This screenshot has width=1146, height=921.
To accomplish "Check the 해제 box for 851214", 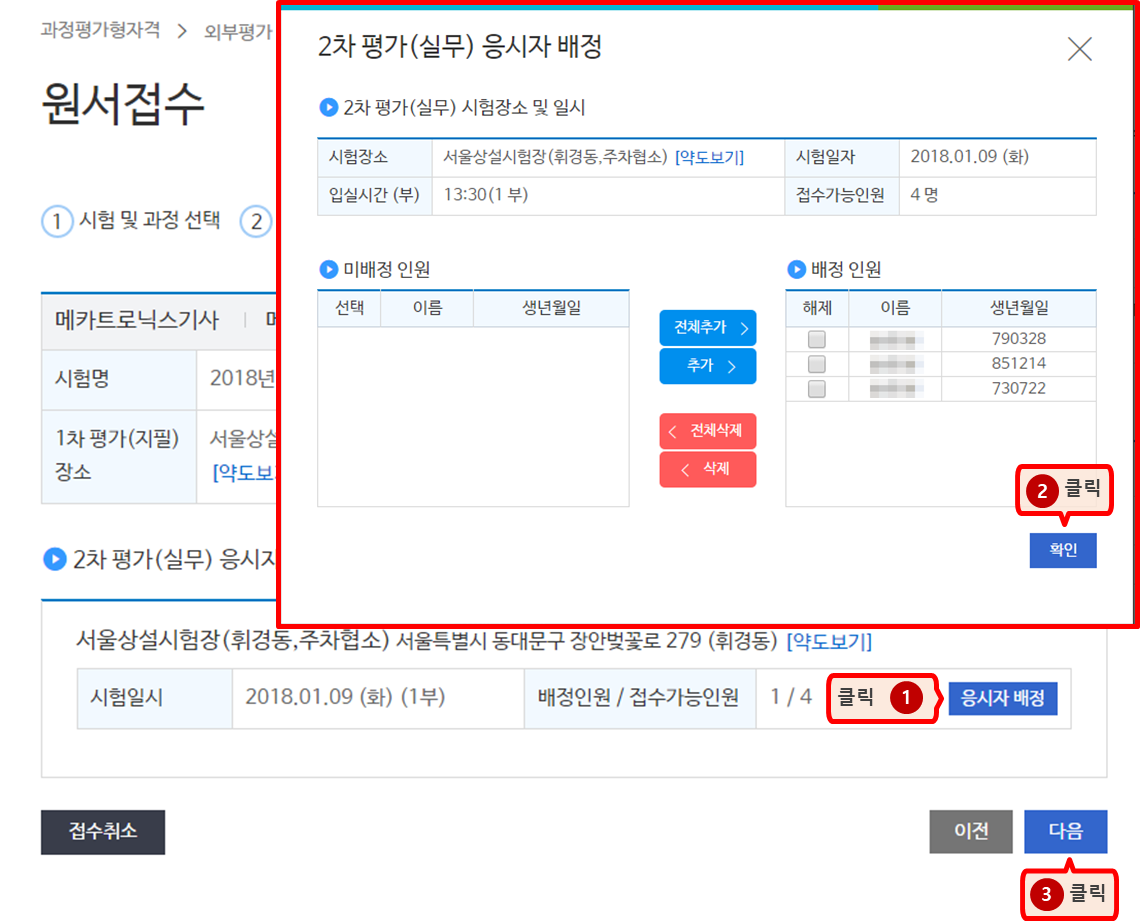I will [816, 363].
